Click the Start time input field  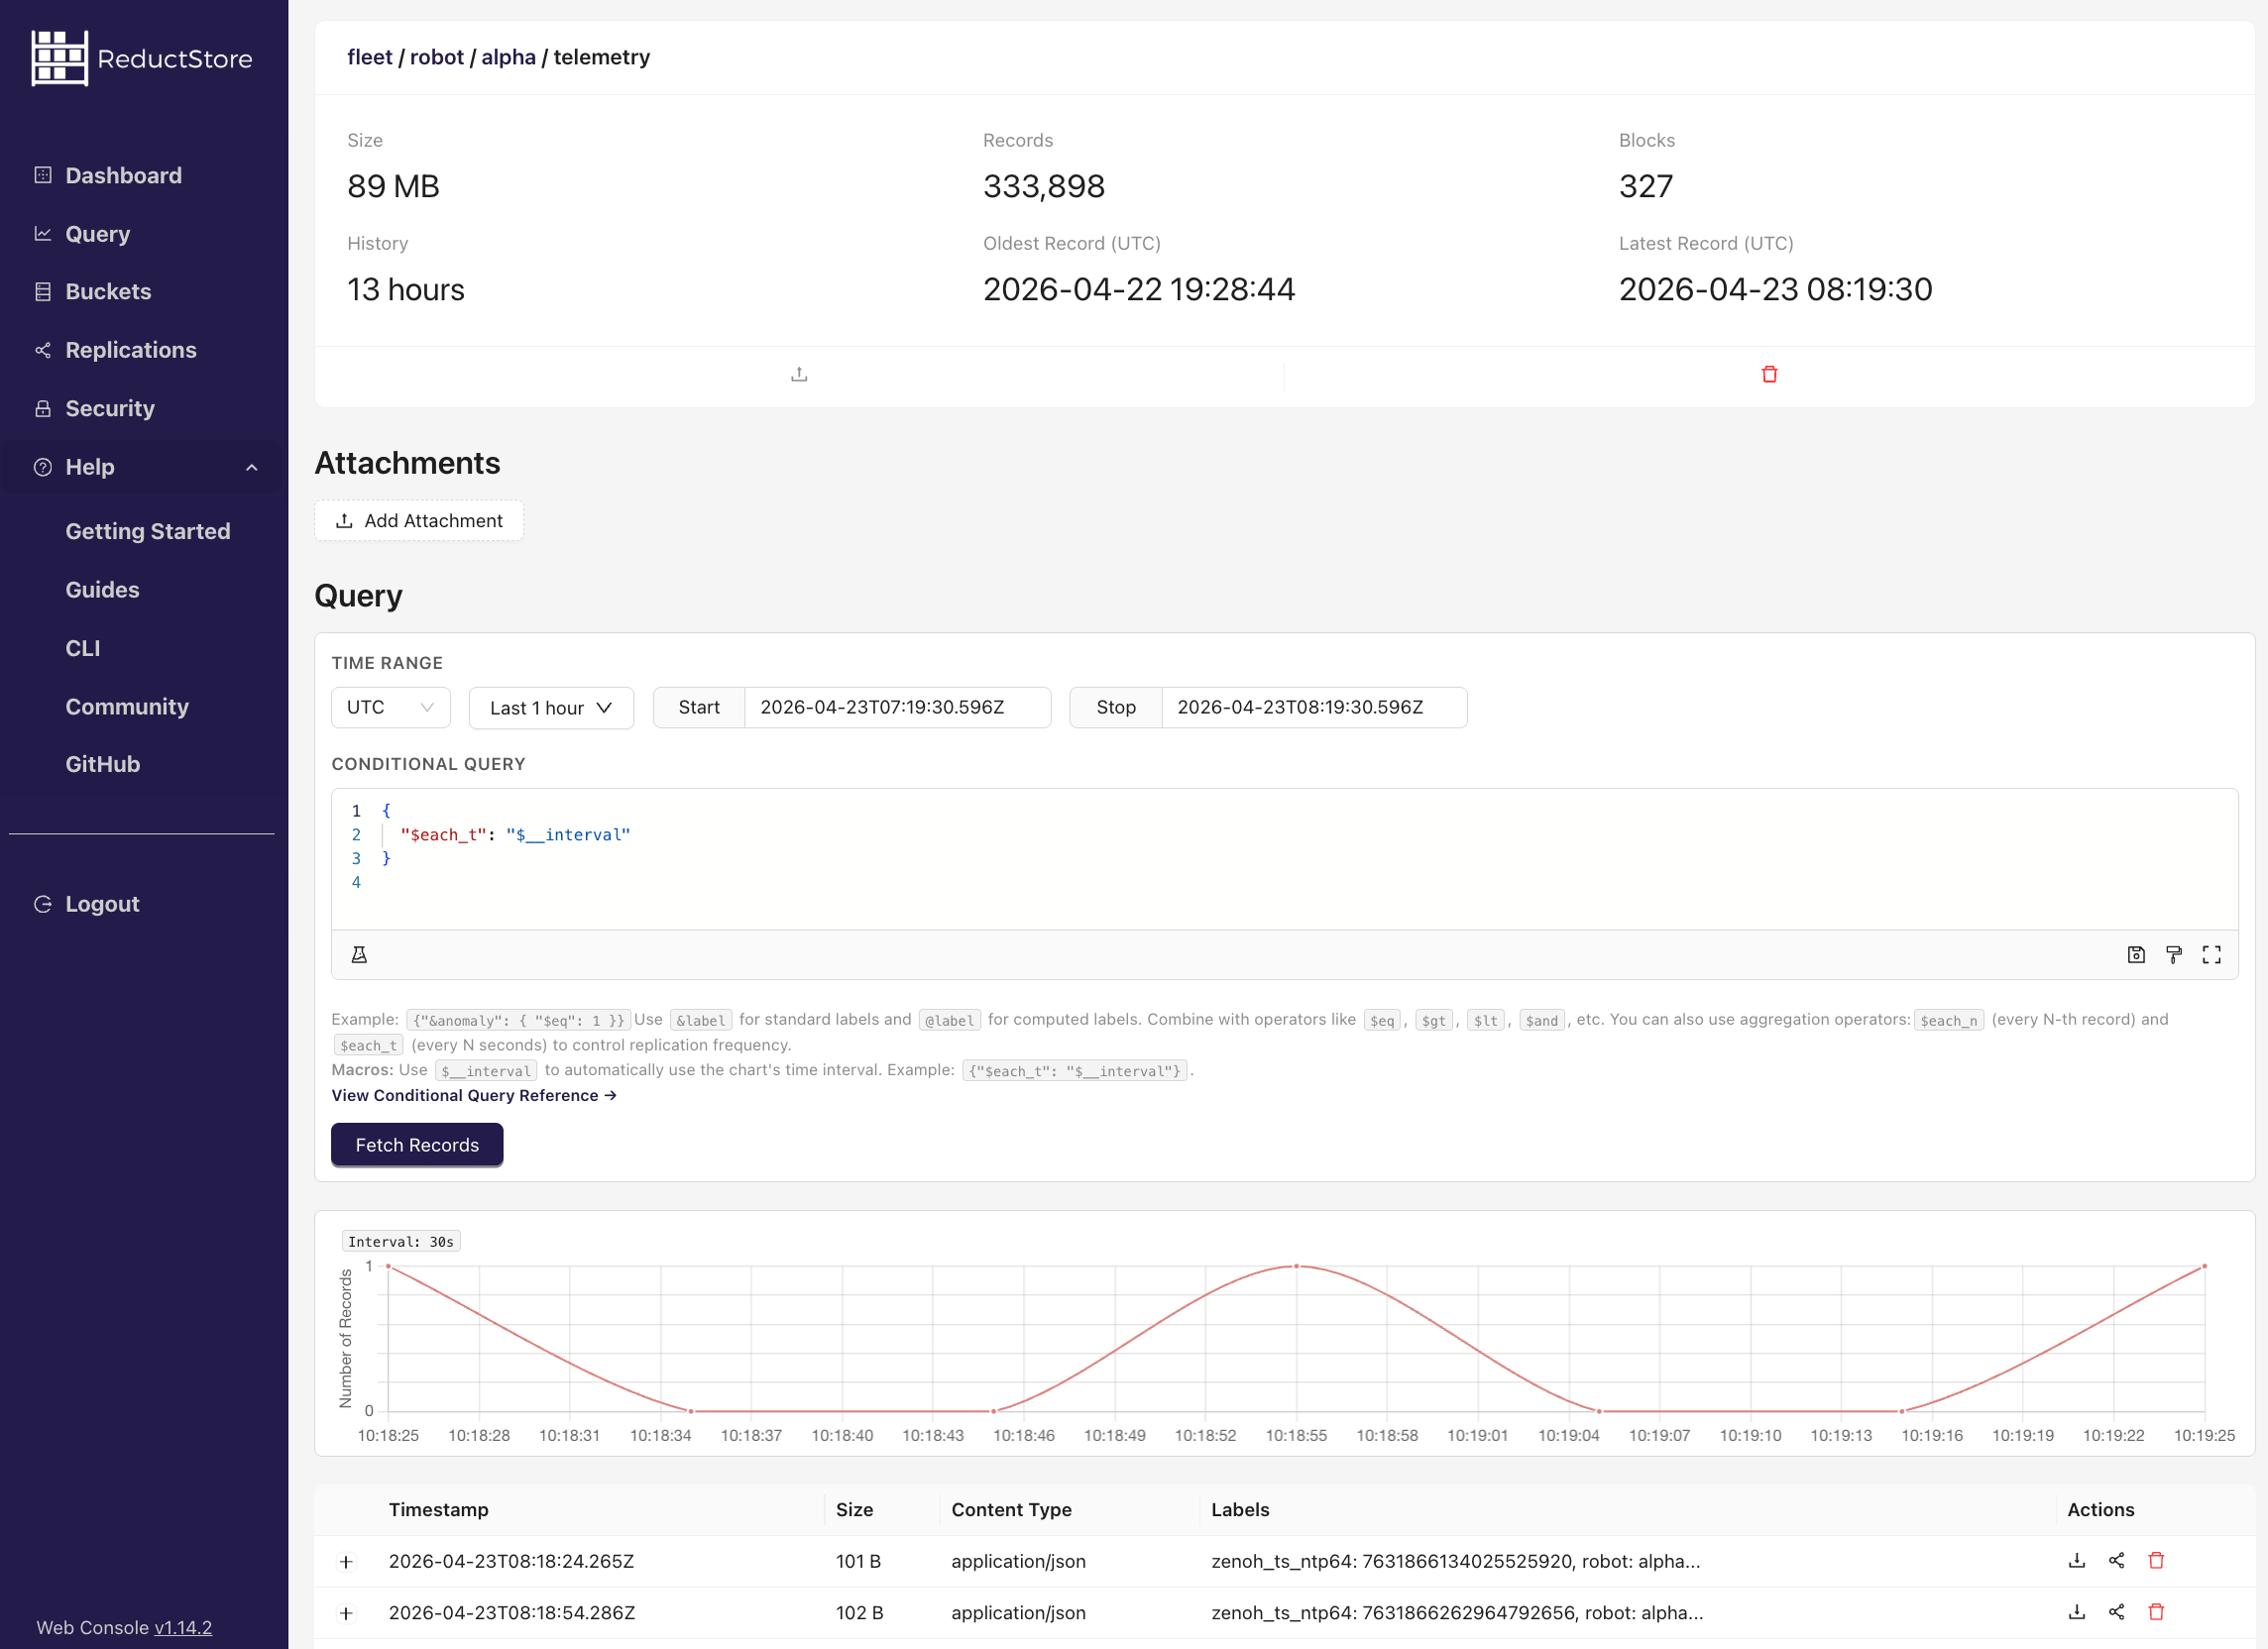(897, 708)
